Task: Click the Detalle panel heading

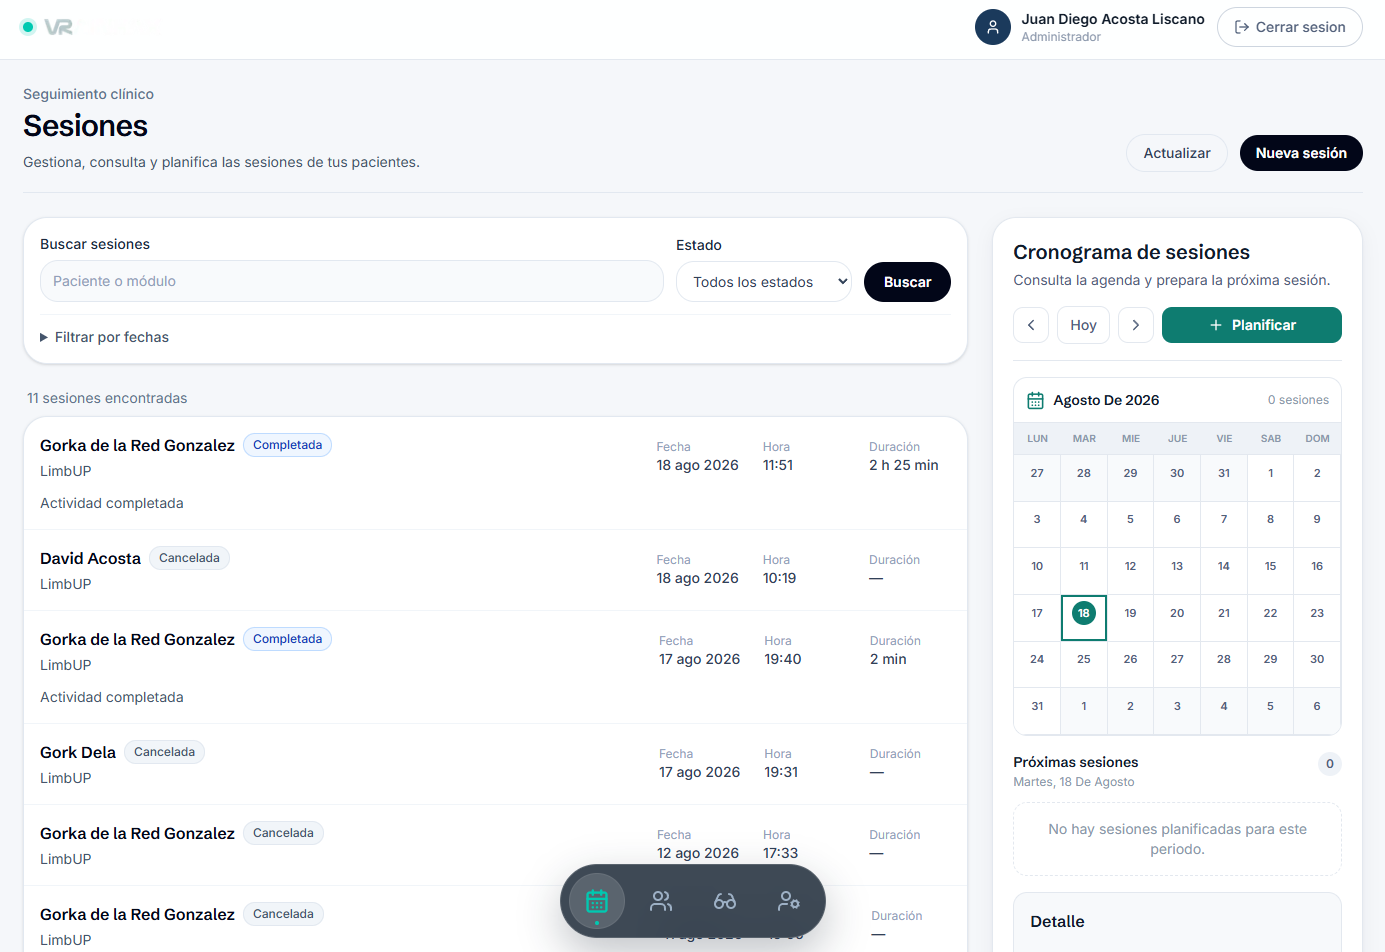Action: click(x=1057, y=921)
